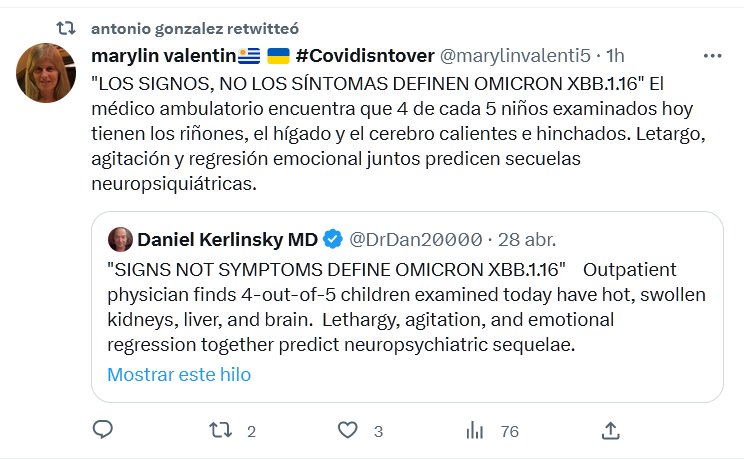The image size is (744, 460).
Task: Click the "28 abr." quoted tweet date
Action: [525, 239]
